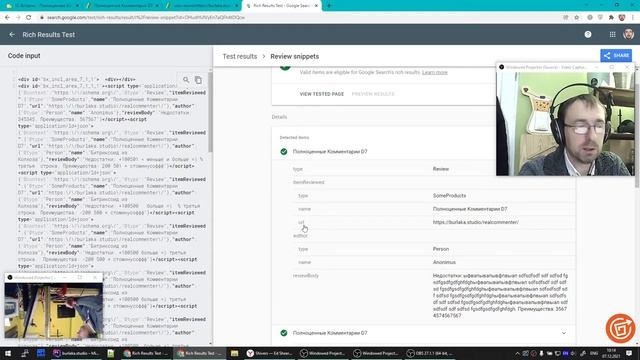Open a new browser tab

click(329, 6)
